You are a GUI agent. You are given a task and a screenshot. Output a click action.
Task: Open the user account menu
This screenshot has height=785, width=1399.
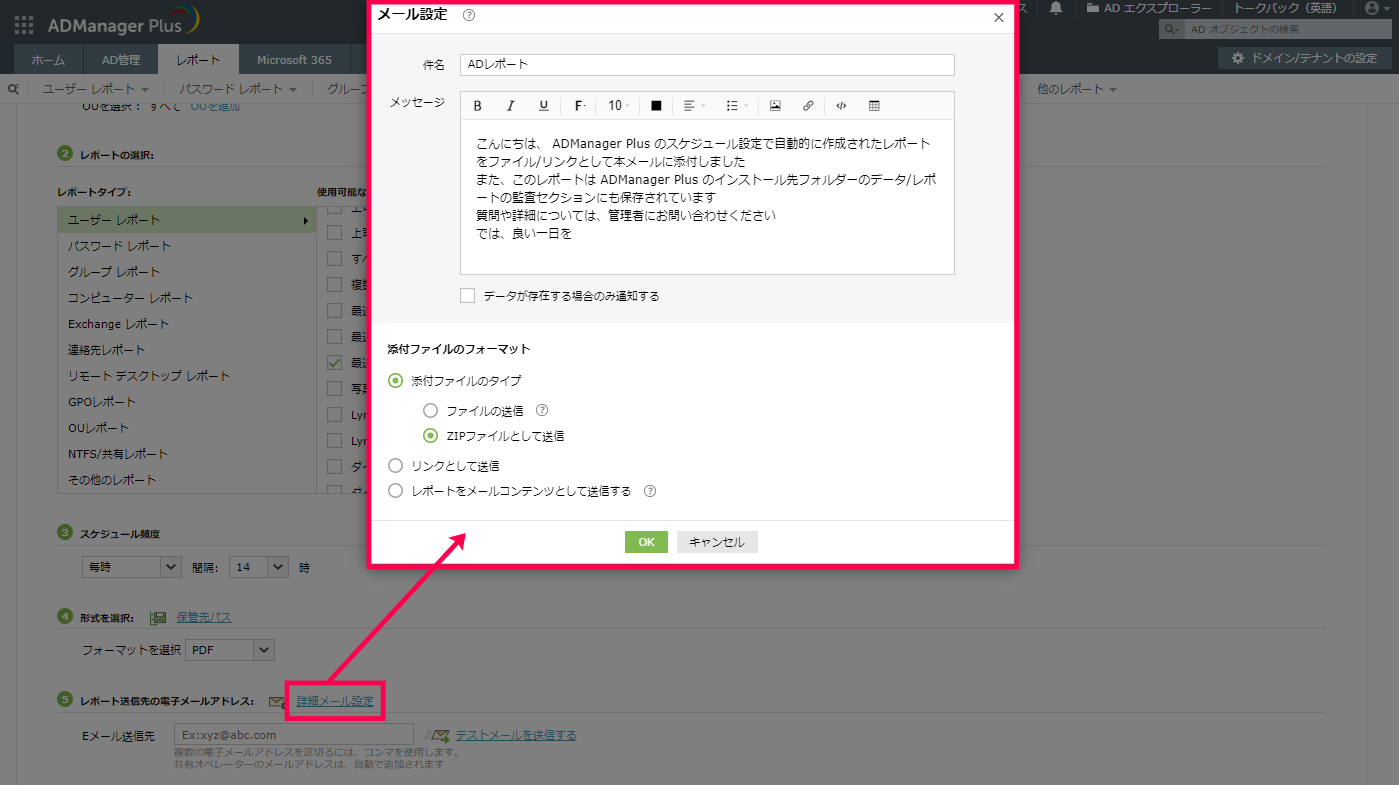[x=1377, y=8]
